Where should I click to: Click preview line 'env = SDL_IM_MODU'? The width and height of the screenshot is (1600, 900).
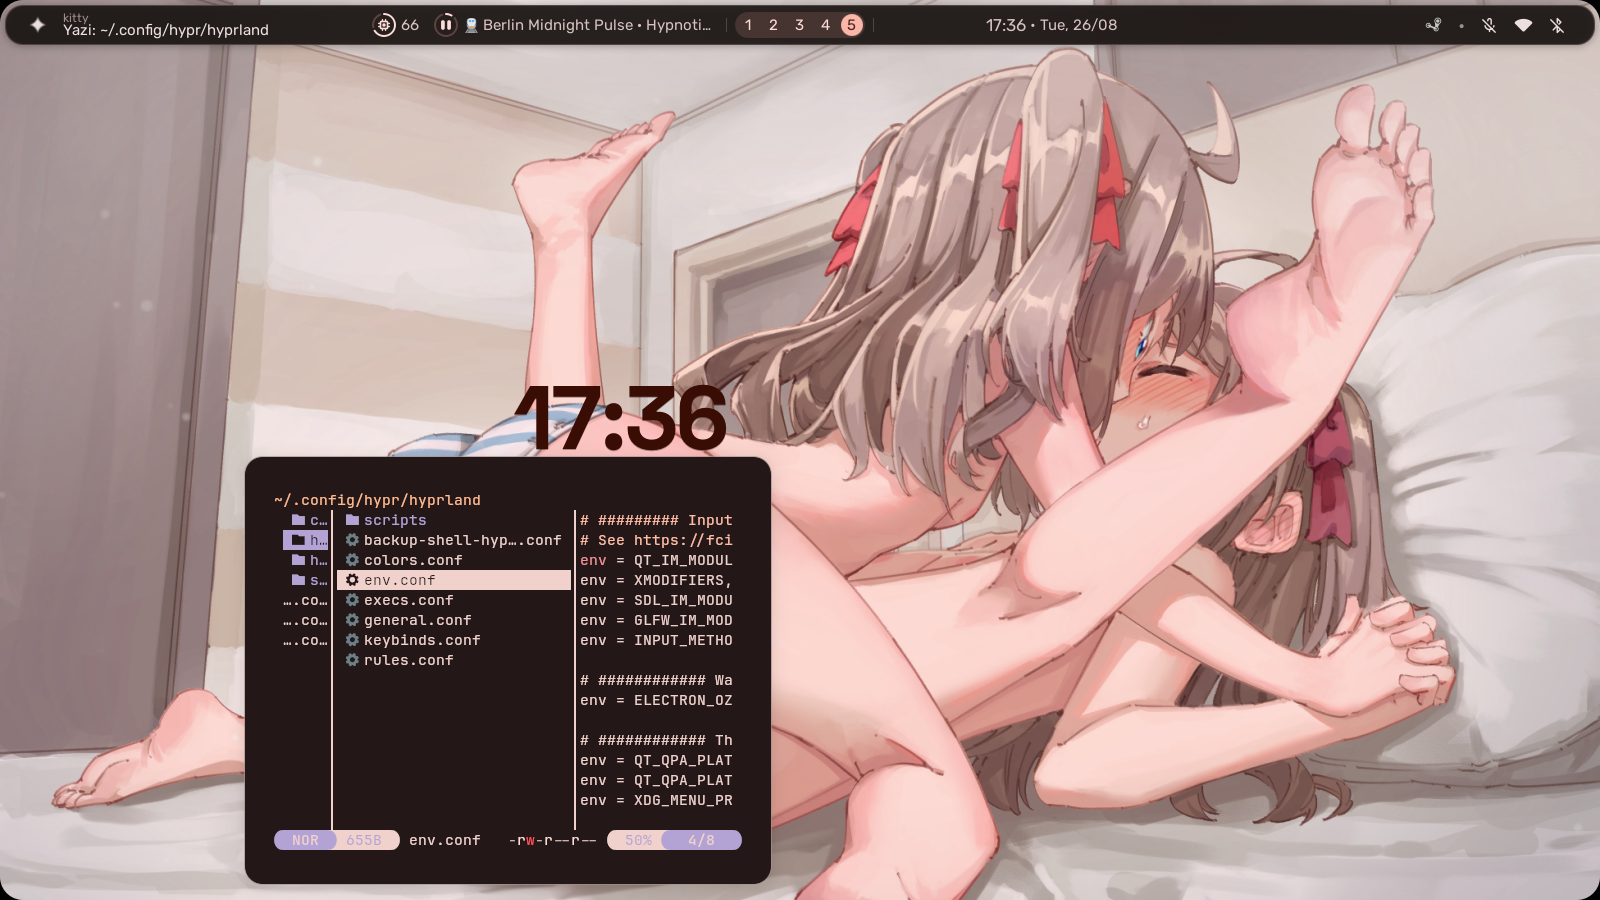coord(656,600)
